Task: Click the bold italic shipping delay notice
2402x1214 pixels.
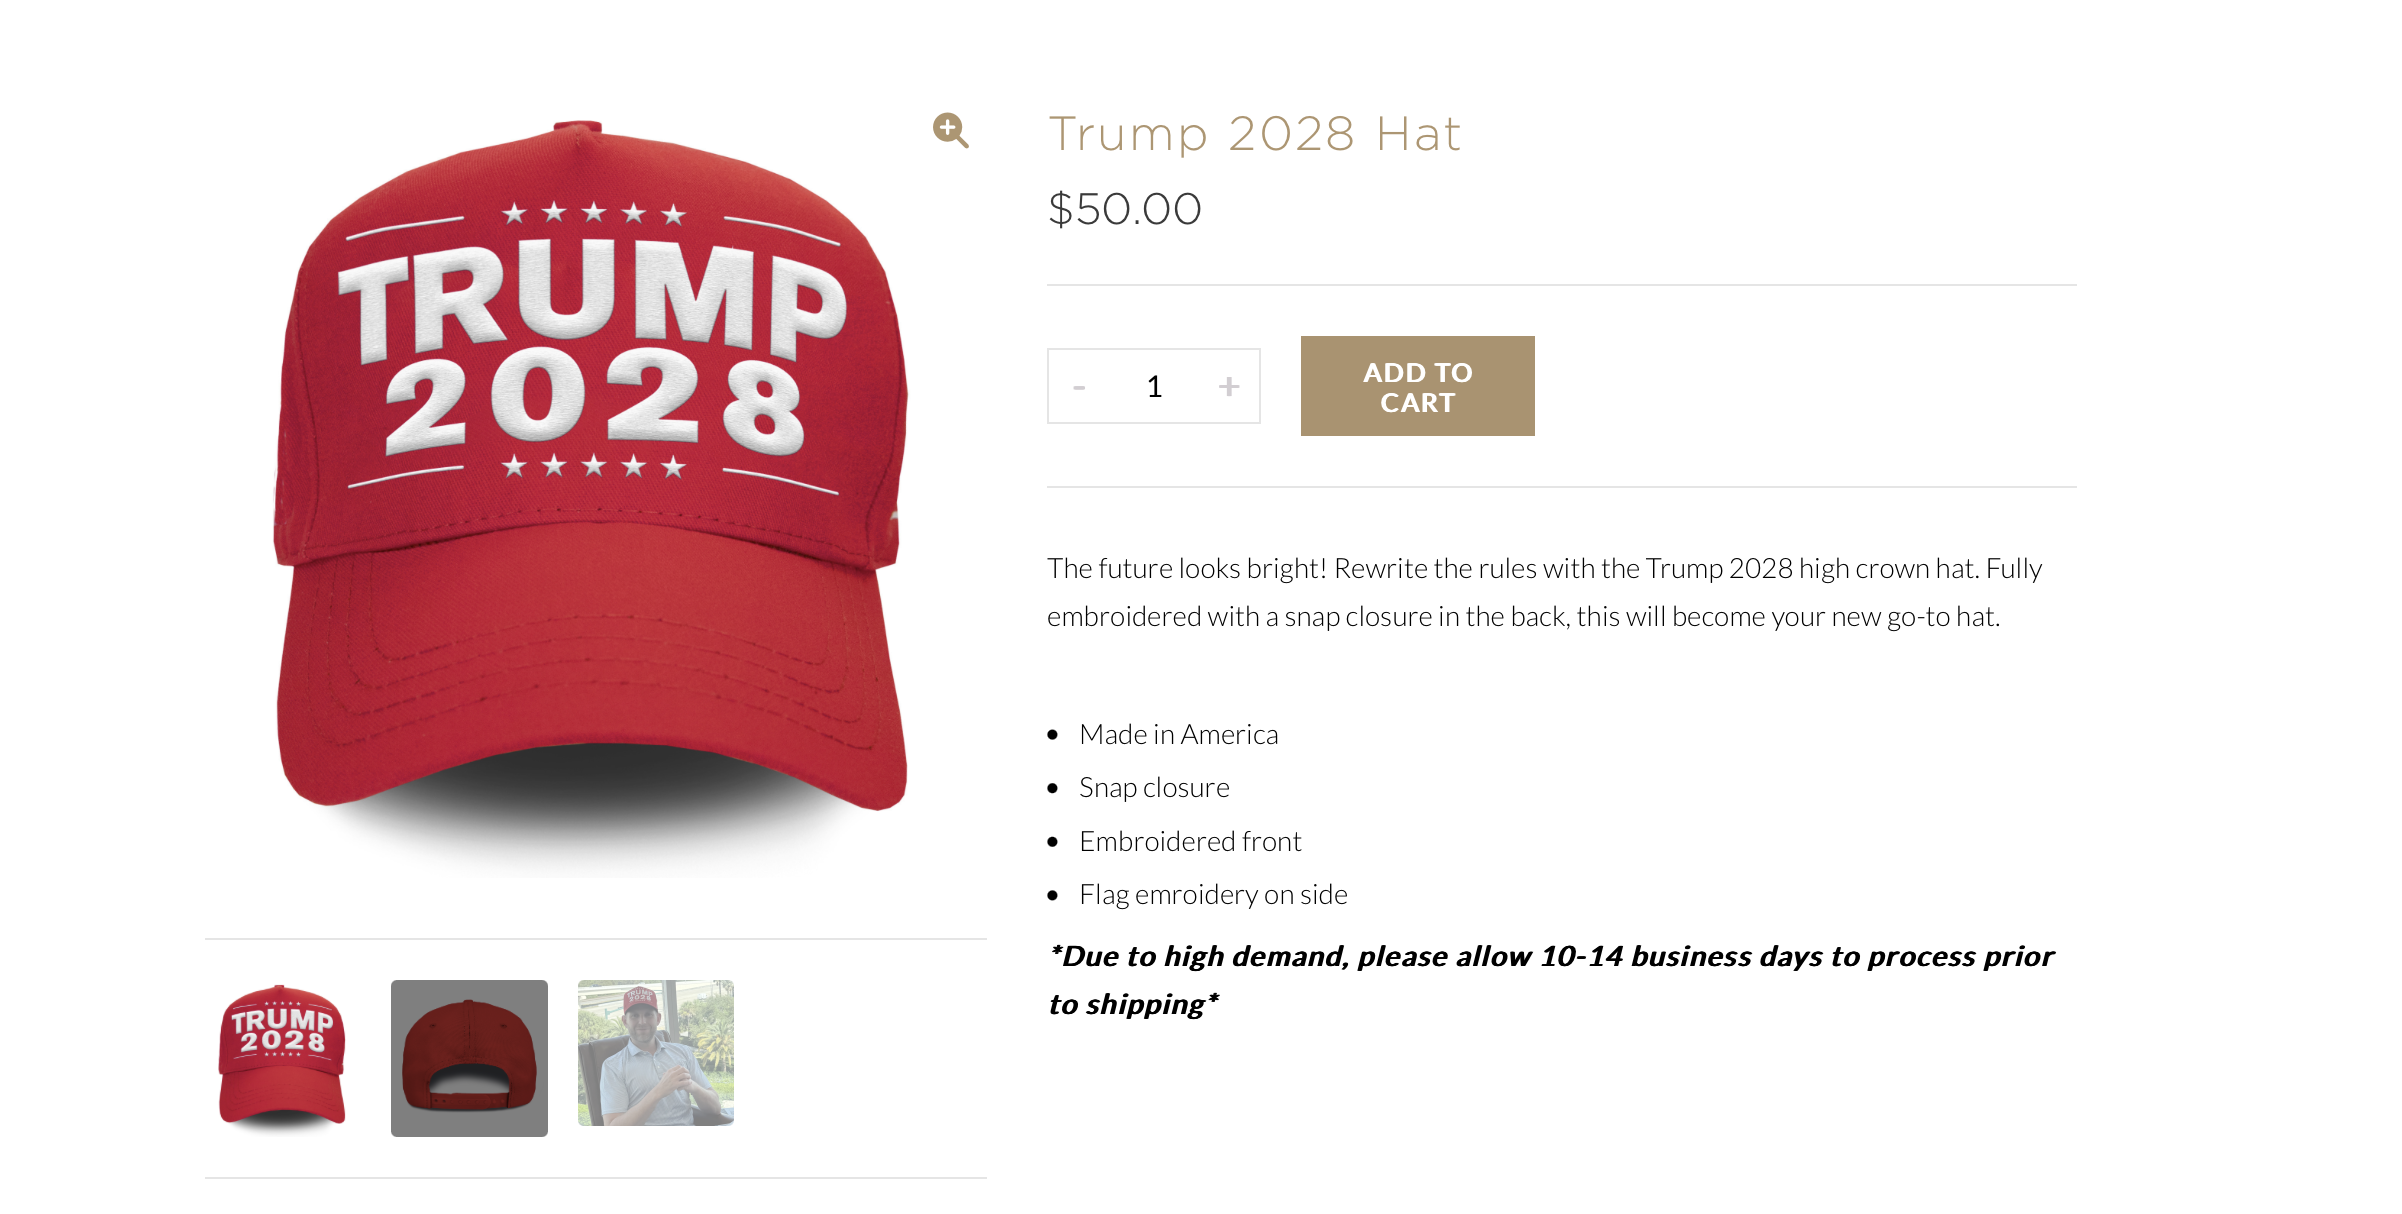Action: click(x=1550, y=980)
